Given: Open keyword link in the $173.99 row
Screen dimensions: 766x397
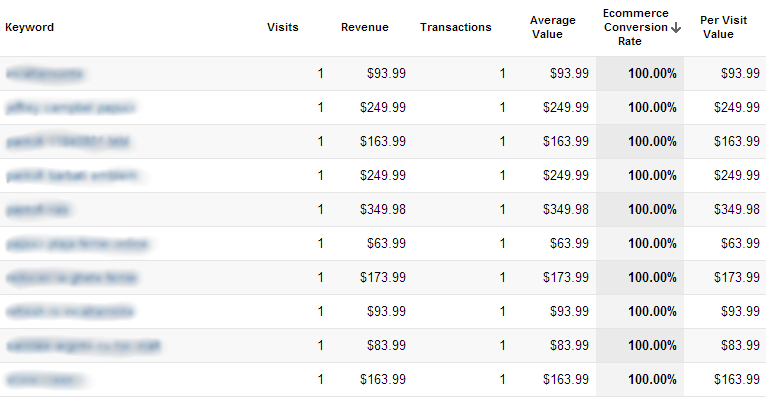Looking at the screenshot, I should [72, 277].
